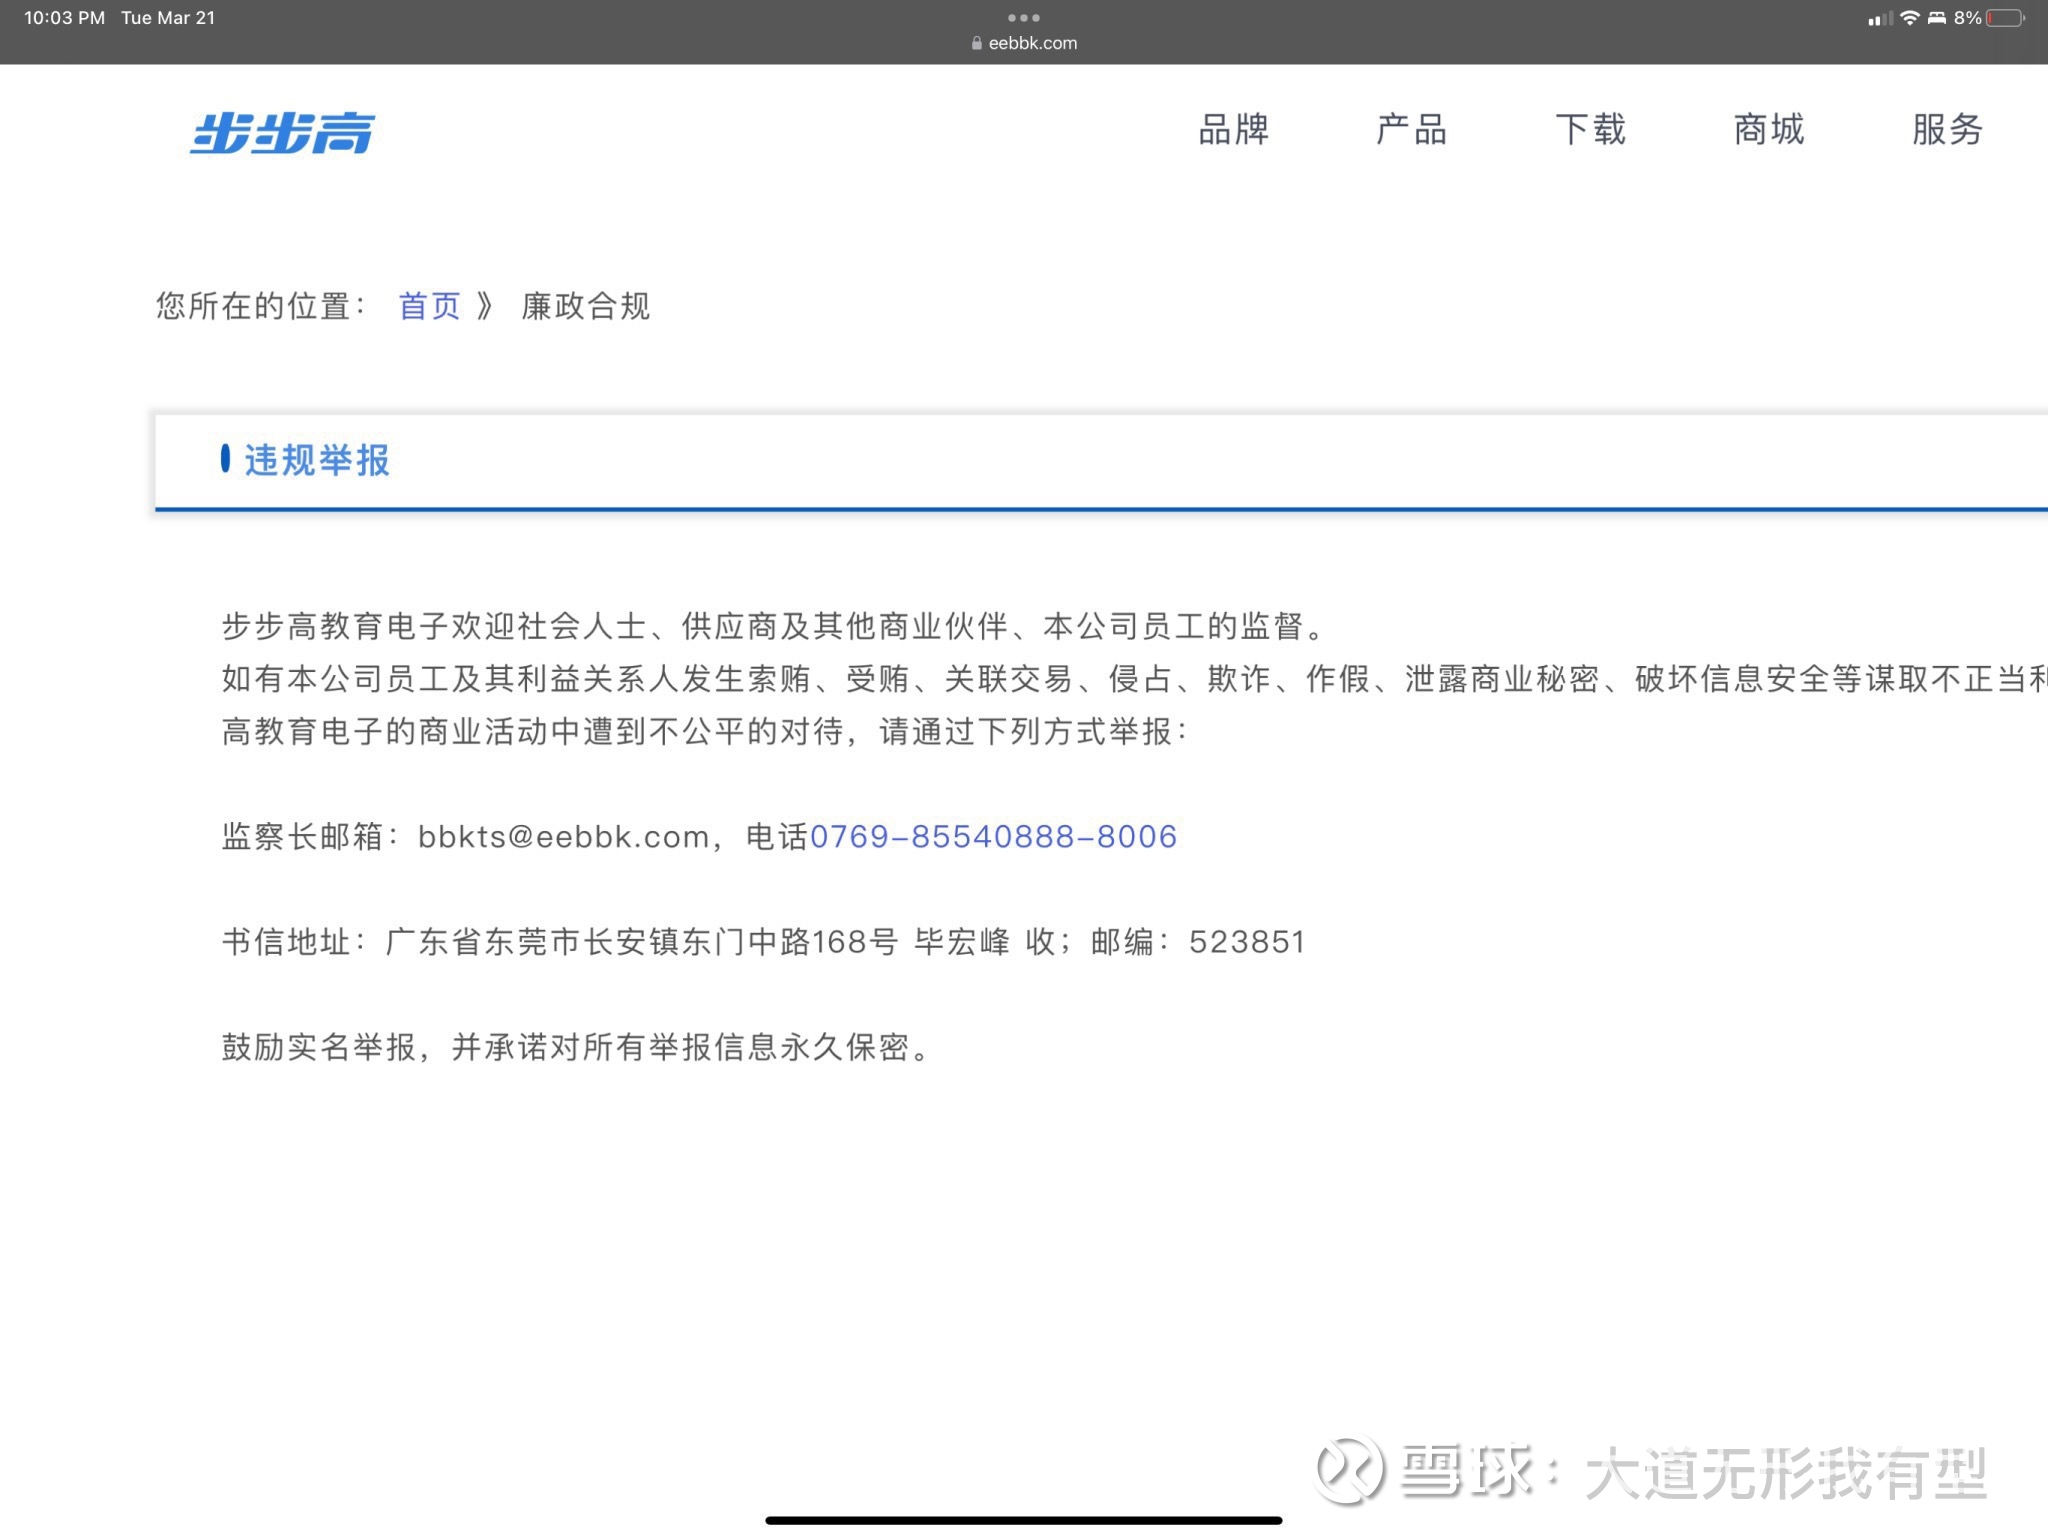Click the sentence starting 步步高教育电子欢迎
This screenshot has width=2048, height=1536.
[773, 626]
